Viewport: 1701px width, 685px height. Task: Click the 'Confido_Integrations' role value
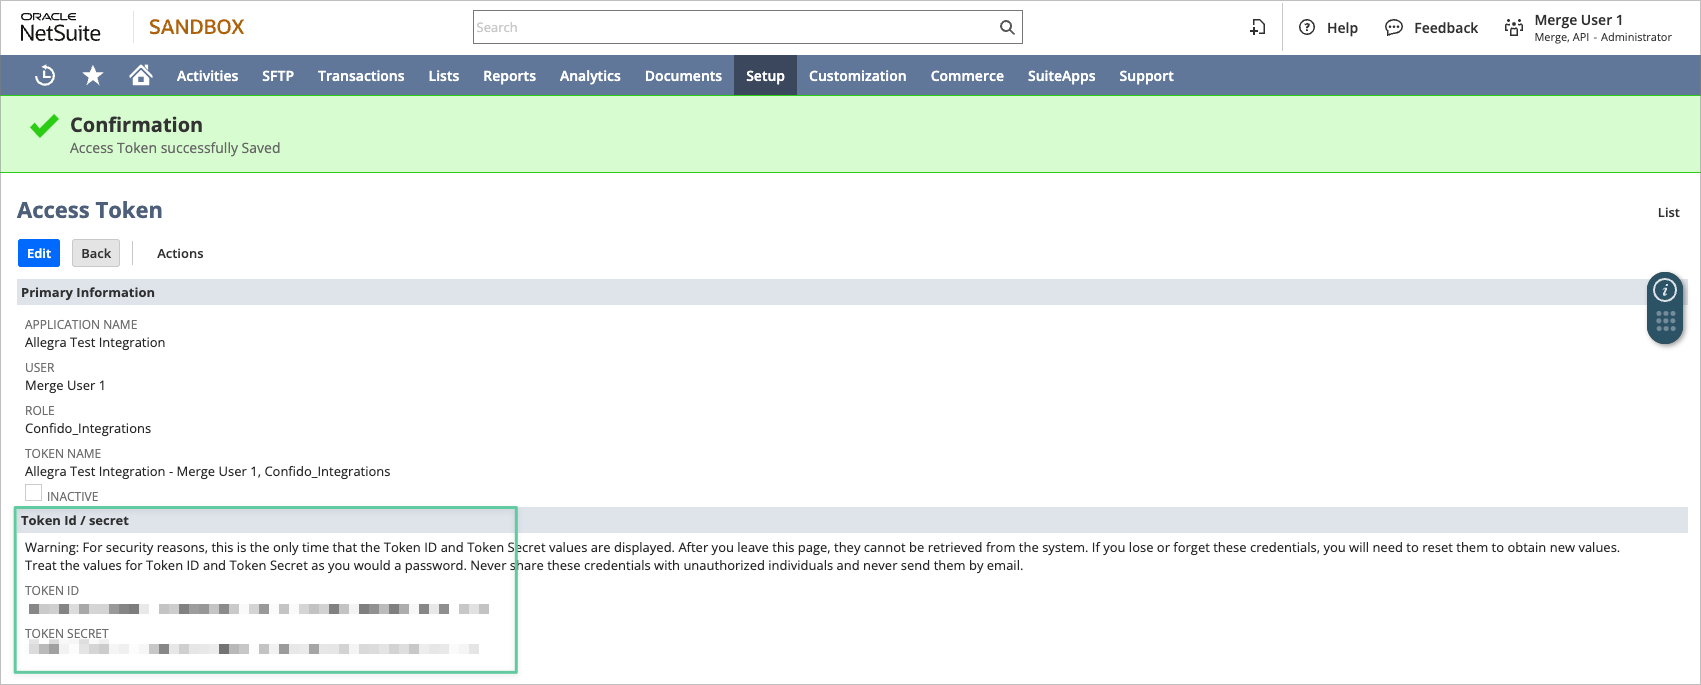(x=88, y=428)
